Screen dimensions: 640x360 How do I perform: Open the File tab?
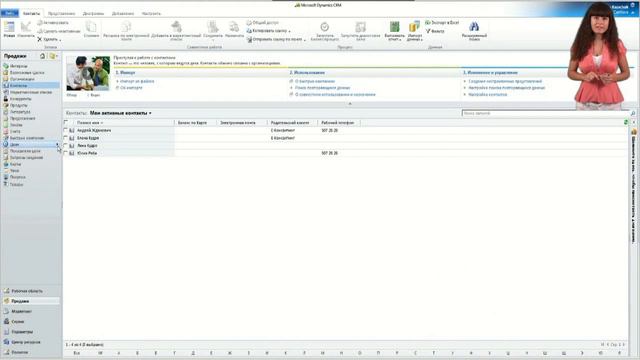pos(9,13)
